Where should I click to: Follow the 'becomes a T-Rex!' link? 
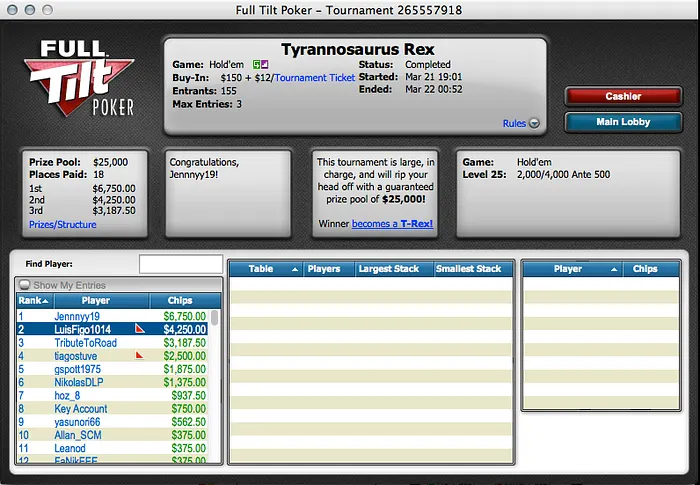[392, 224]
